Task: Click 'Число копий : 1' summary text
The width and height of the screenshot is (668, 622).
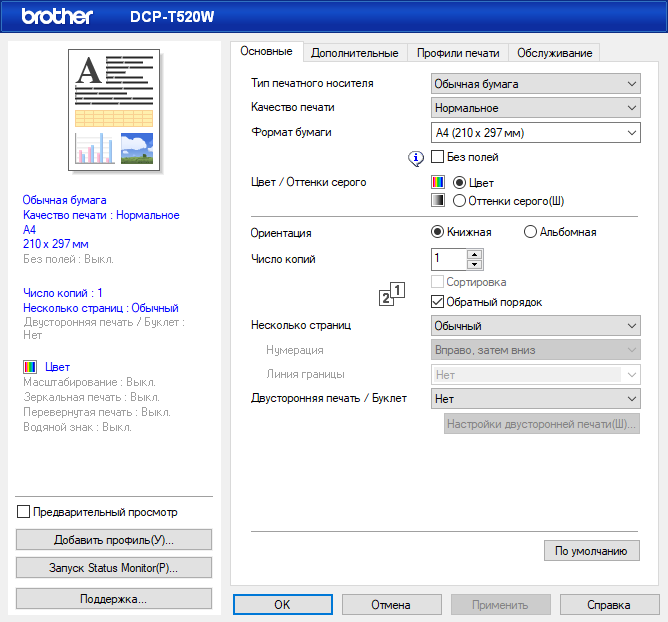Action: pyautogui.click(x=63, y=293)
